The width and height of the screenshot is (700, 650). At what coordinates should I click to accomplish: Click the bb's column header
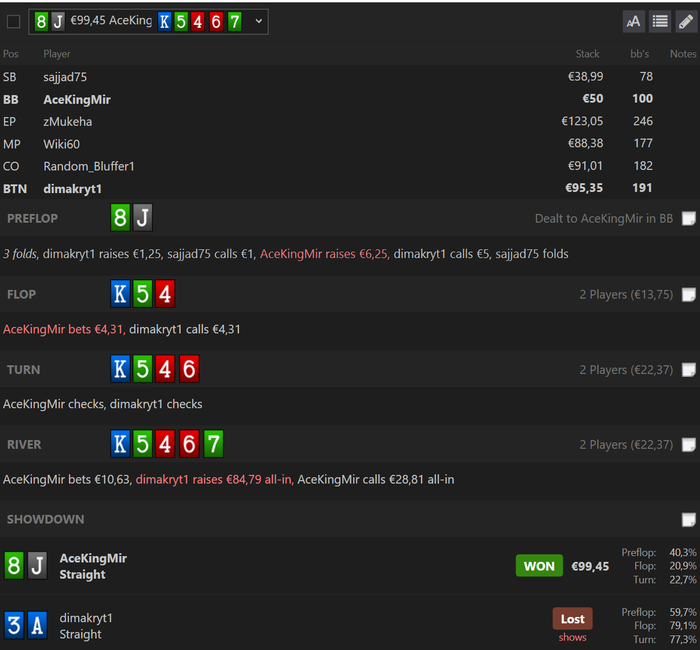pyautogui.click(x=639, y=54)
